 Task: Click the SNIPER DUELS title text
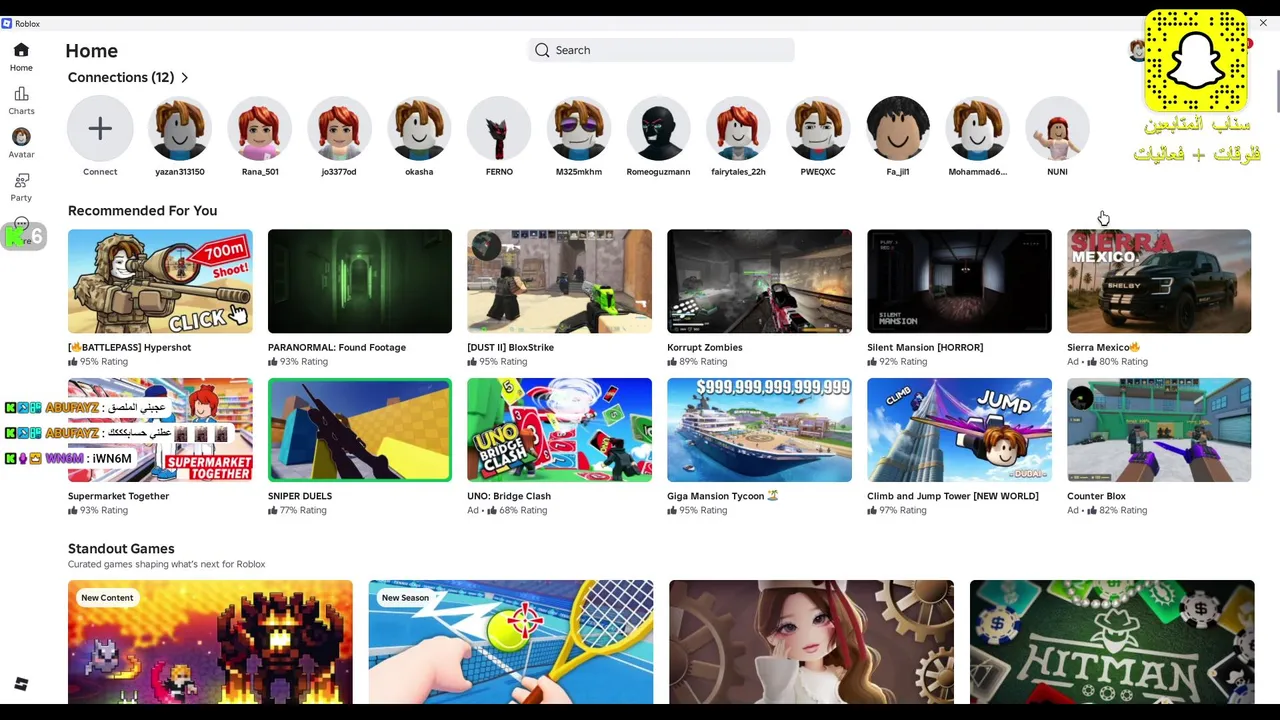click(300, 496)
